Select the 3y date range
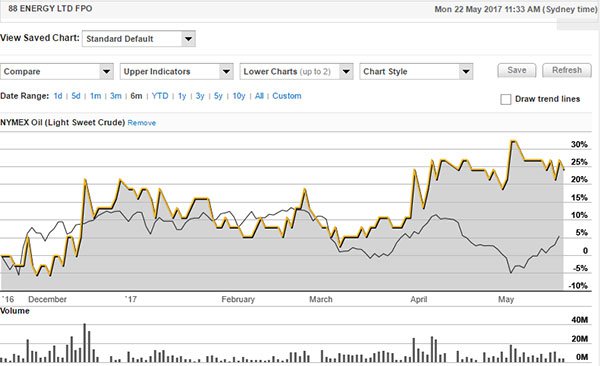Image resolution: width=600 pixels, height=366 pixels. [200, 96]
